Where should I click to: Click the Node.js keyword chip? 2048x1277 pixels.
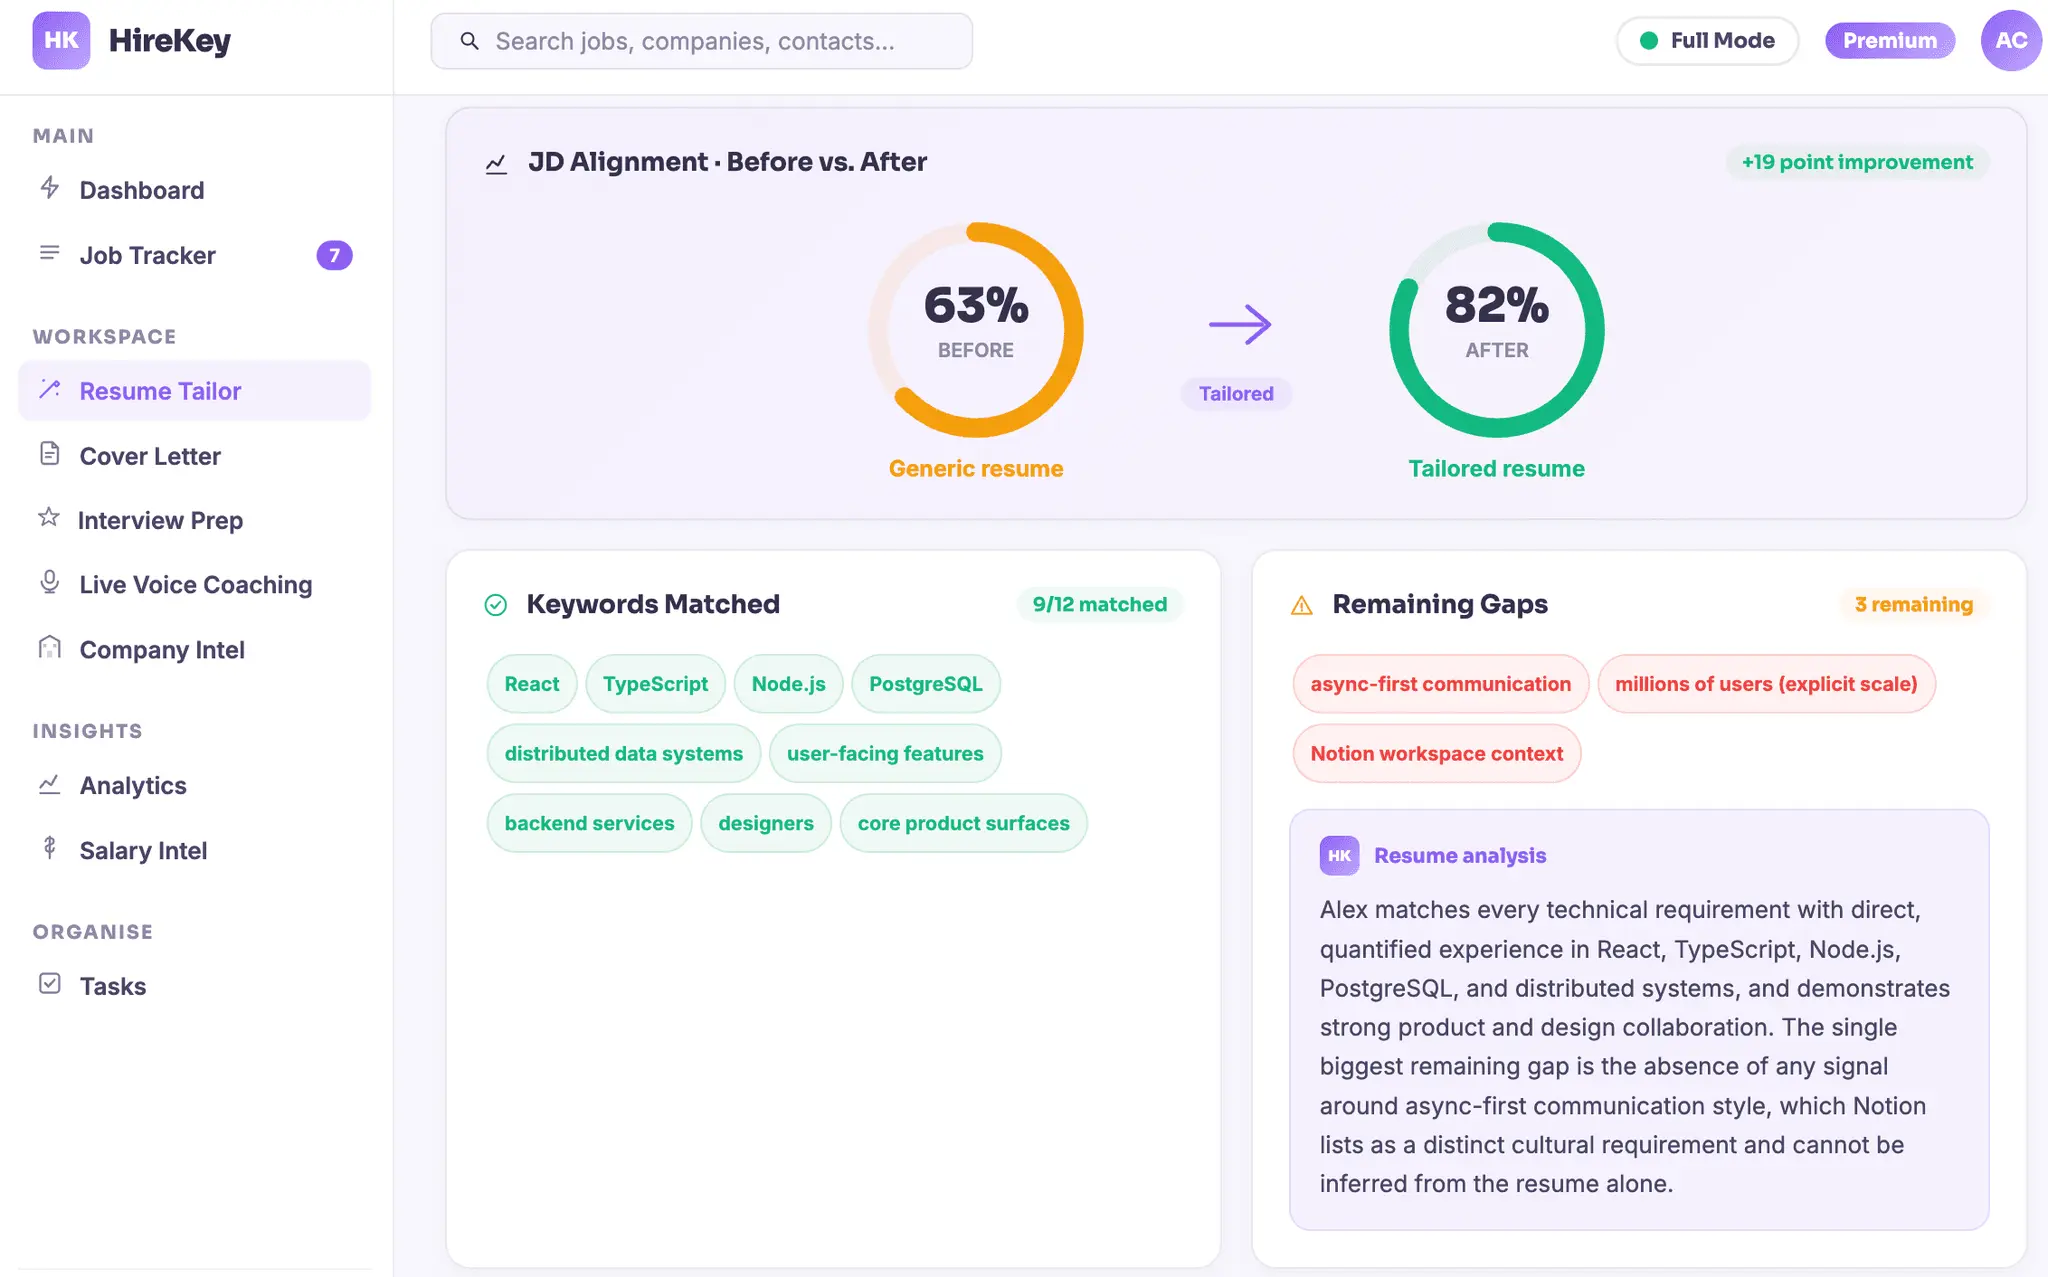point(789,684)
